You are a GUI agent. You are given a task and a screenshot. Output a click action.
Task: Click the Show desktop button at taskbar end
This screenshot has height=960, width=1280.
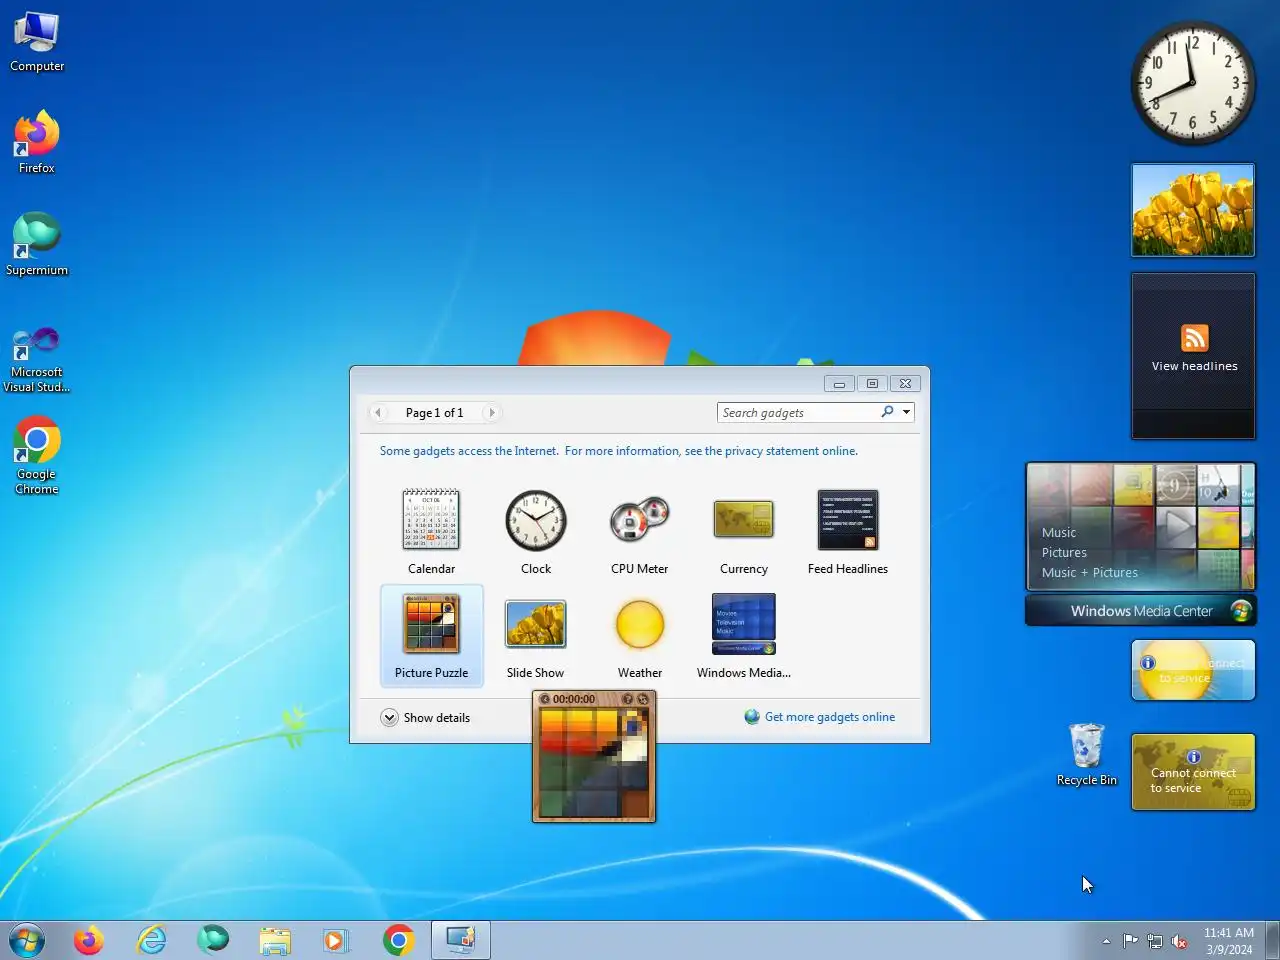(1272, 940)
